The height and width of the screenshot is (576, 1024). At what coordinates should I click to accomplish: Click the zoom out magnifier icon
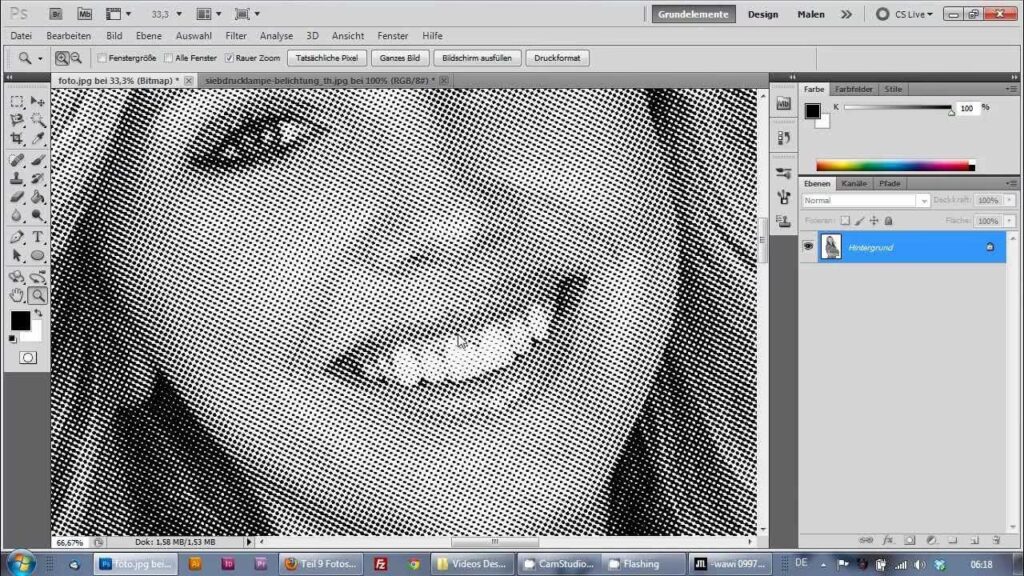tap(75, 58)
